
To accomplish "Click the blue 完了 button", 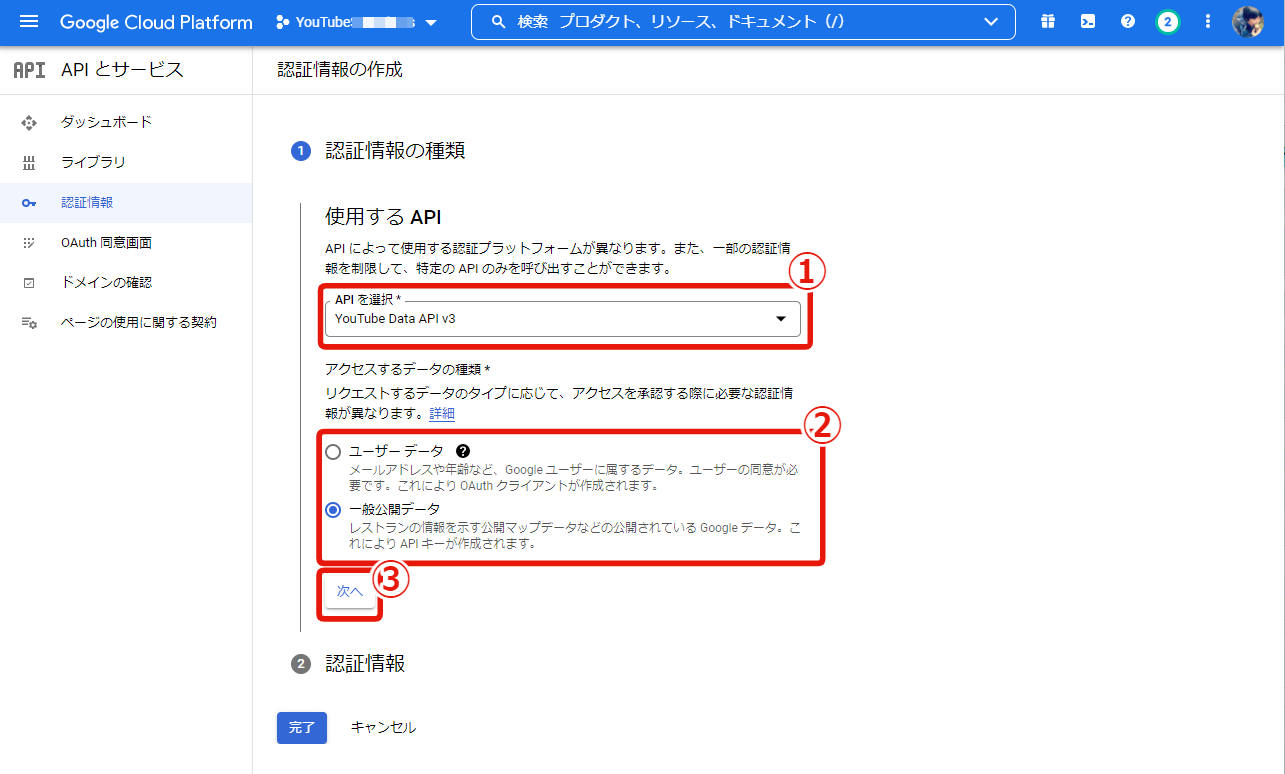I will point(302,728).
